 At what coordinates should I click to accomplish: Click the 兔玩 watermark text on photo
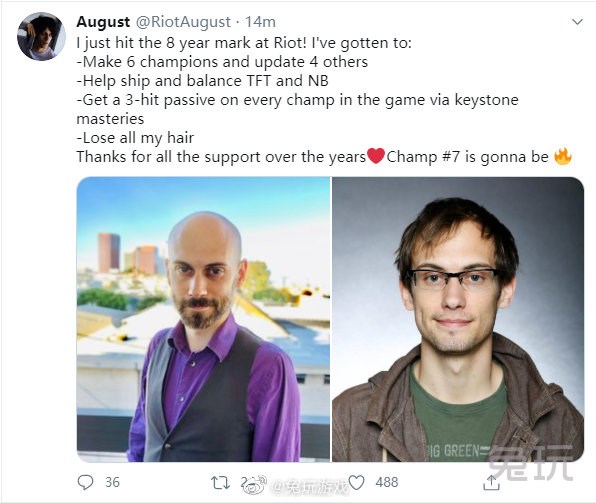click(x=530, y=462)
